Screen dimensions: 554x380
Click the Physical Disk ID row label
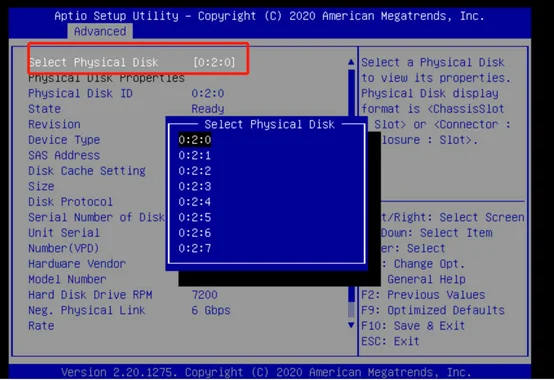[80, 94]
